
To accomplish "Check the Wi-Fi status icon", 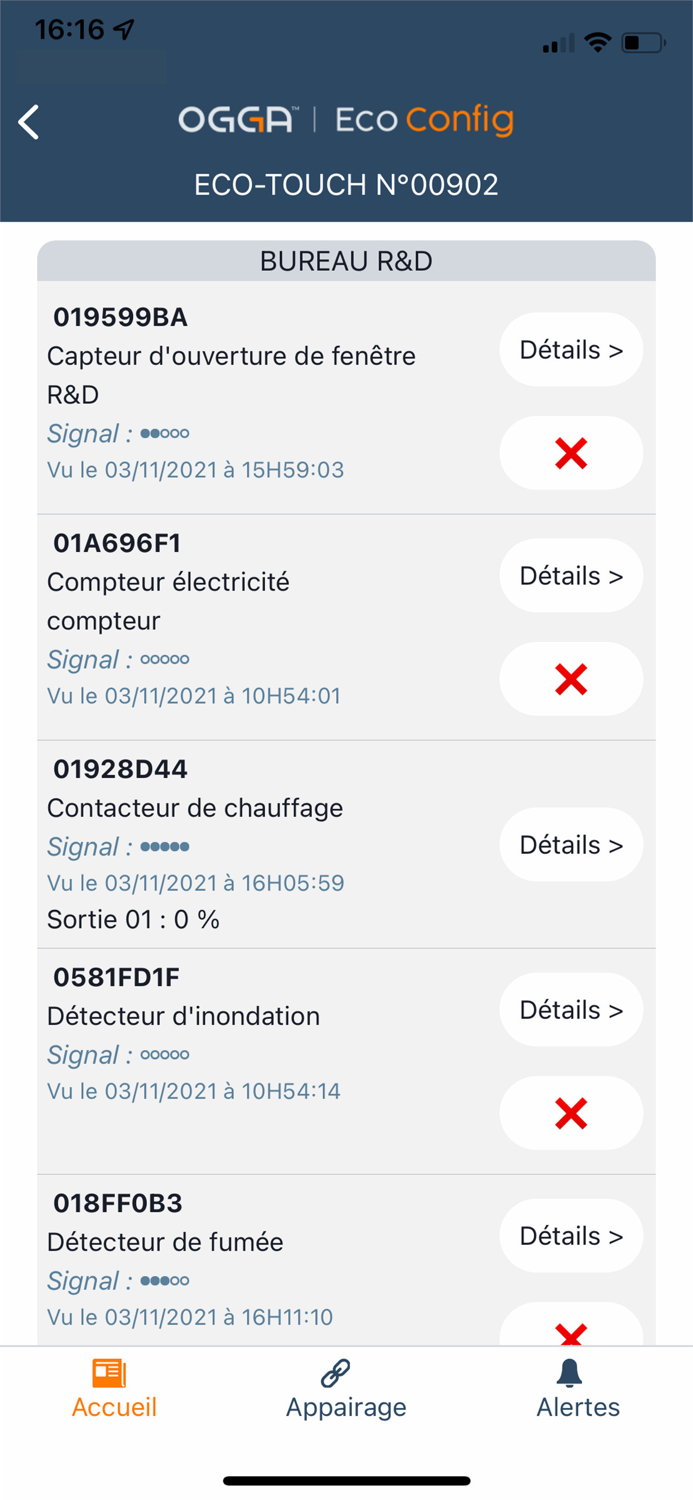I will (x=598, y=43).
